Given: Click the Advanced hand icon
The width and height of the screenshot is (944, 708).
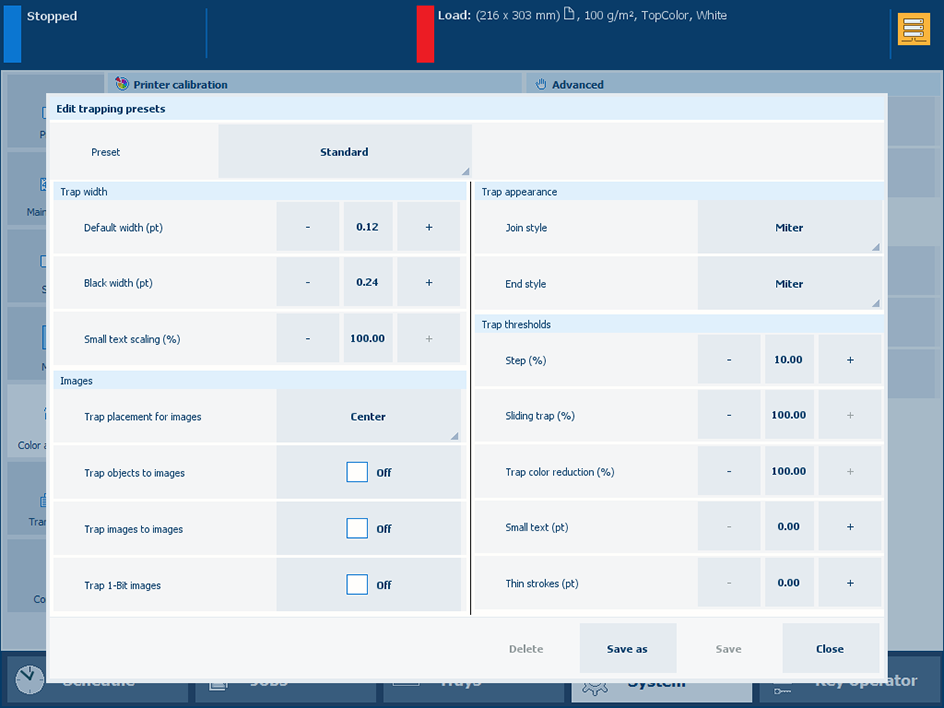Looking at the screenshot, I should click(x=541, y=85).
